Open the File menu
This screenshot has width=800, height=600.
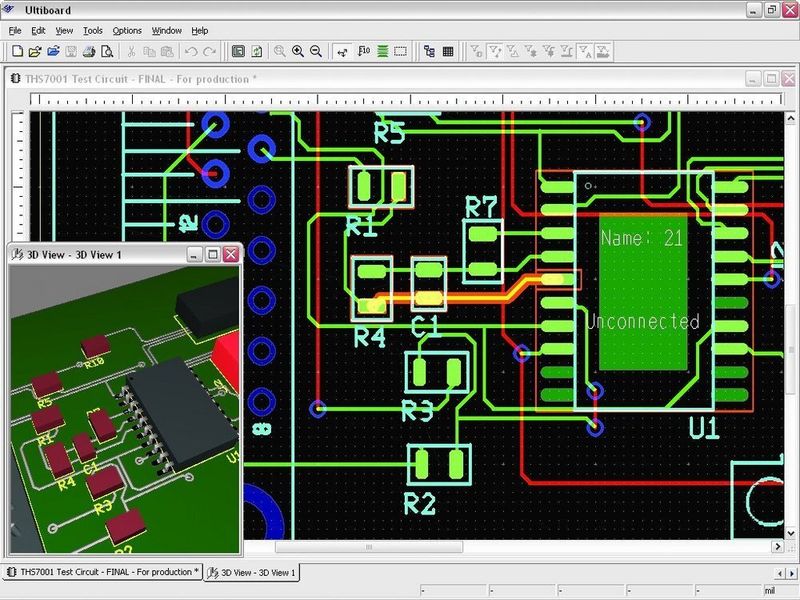pyautogui.click(x=15, y=31)
